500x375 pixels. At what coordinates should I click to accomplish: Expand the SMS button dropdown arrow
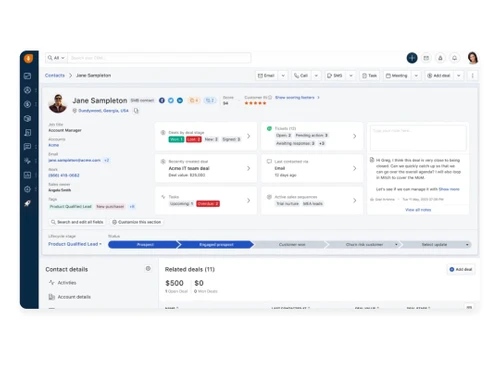click(351, 76)
